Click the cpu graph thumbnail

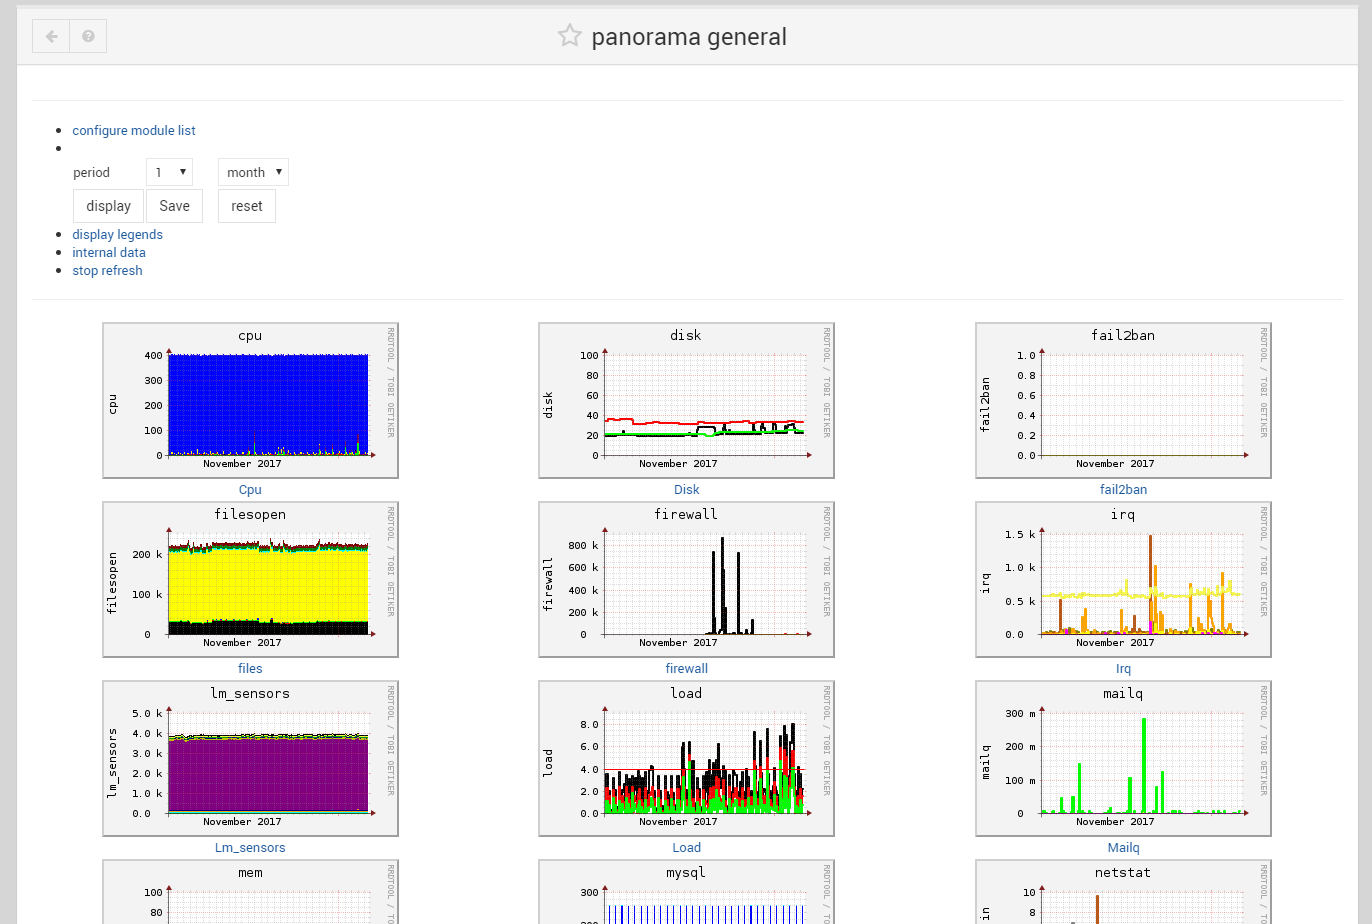point(249,400)
